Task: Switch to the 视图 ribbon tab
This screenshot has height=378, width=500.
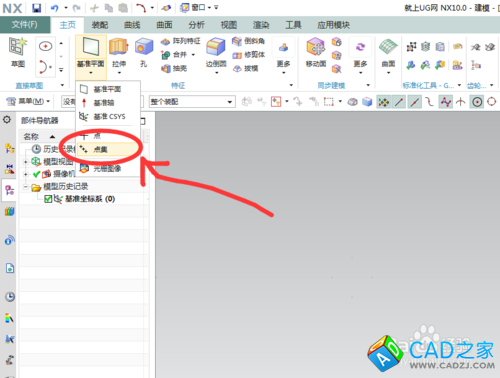Action: tap(229, 25)
